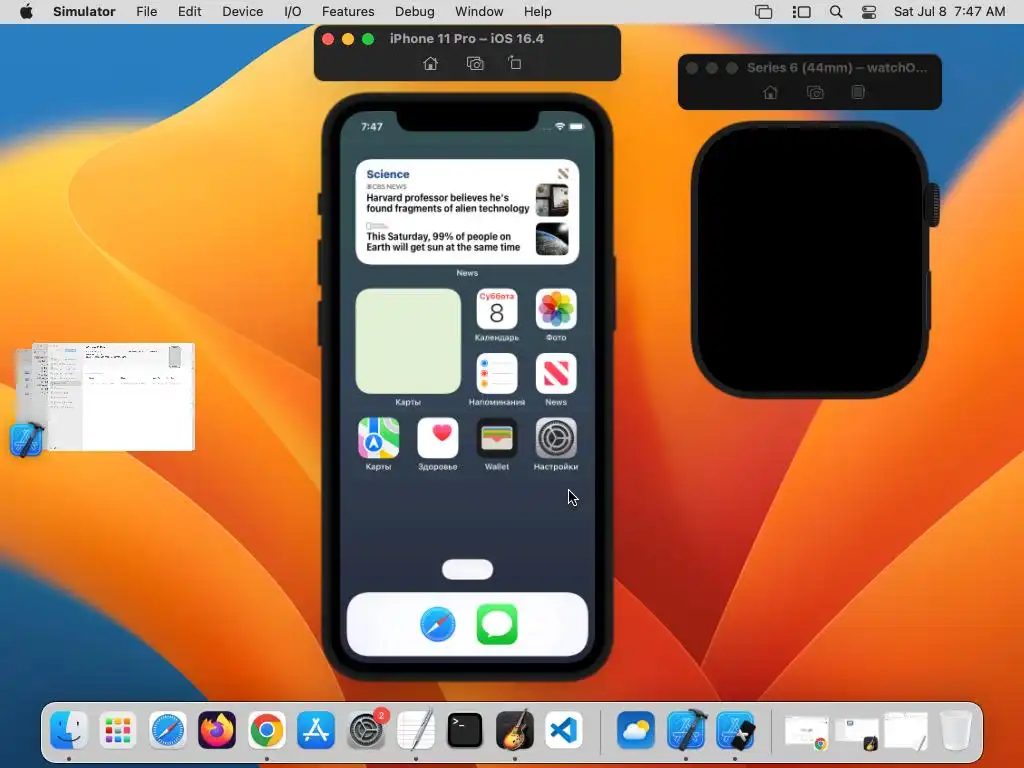Open Google Chrome from the Dock
Viewport: 1024px width, 768px height.
point(266,729)
